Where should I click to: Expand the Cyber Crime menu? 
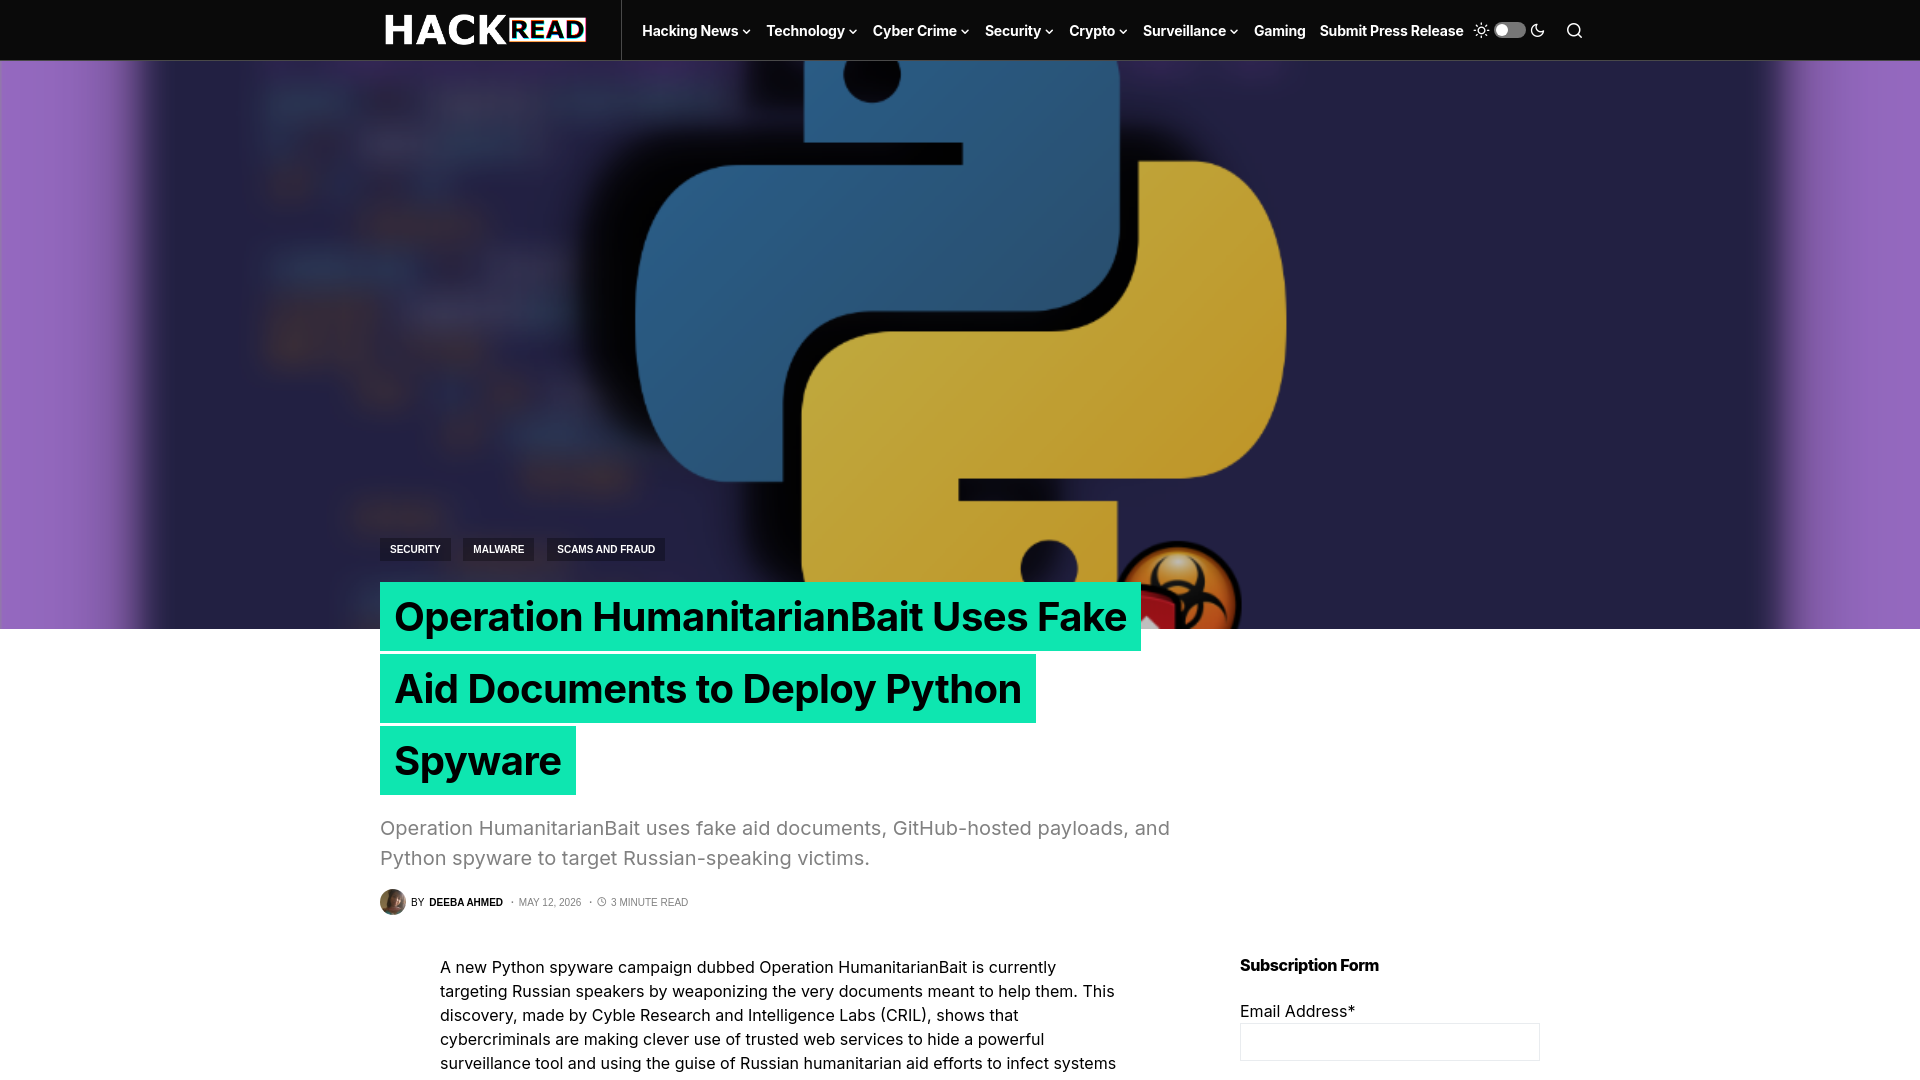(x=921, y=31)
